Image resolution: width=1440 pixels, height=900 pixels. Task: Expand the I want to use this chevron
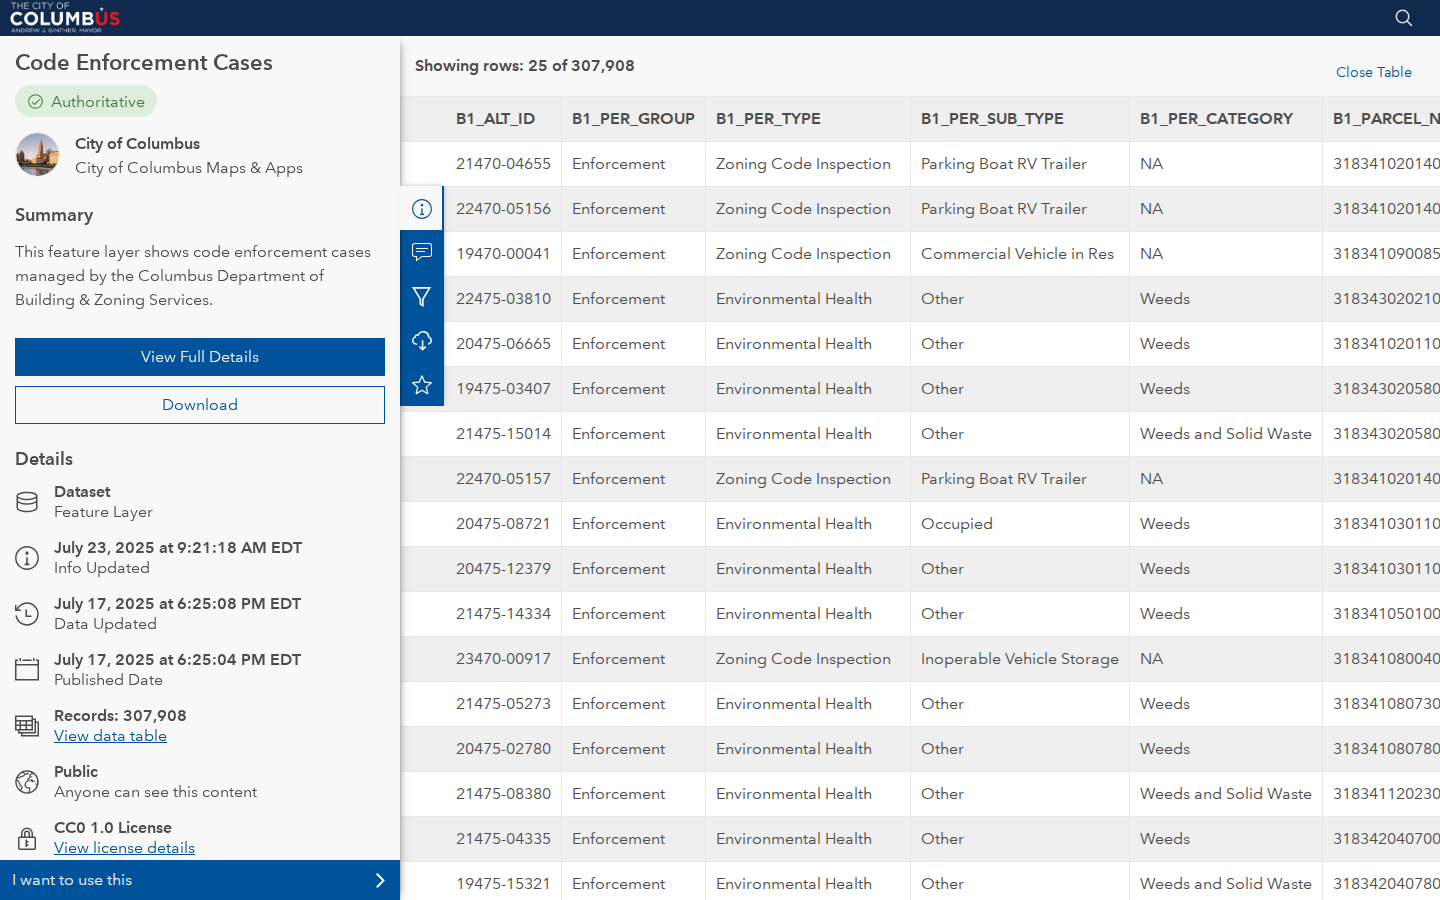point(380,880)
